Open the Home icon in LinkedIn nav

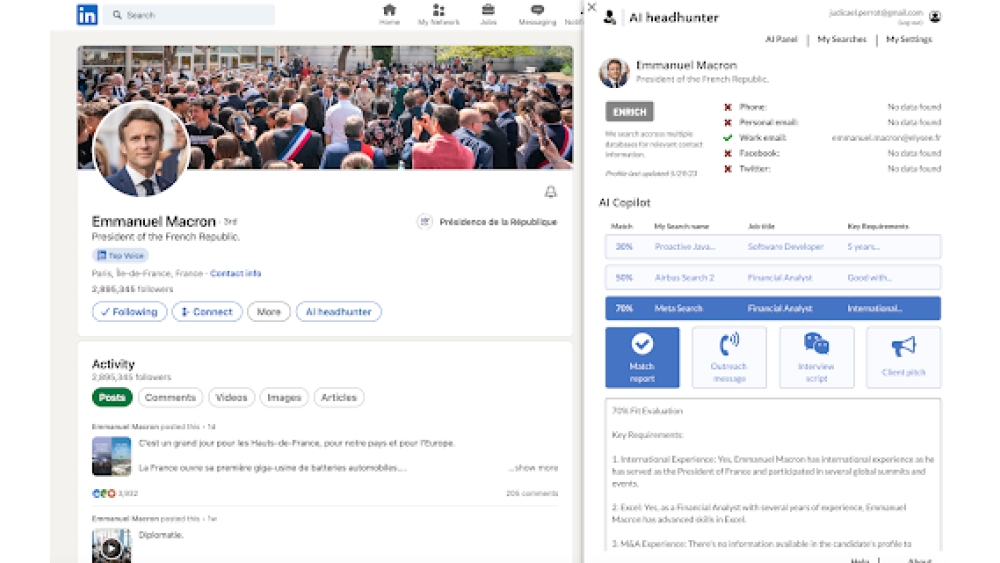pos(389,10)
